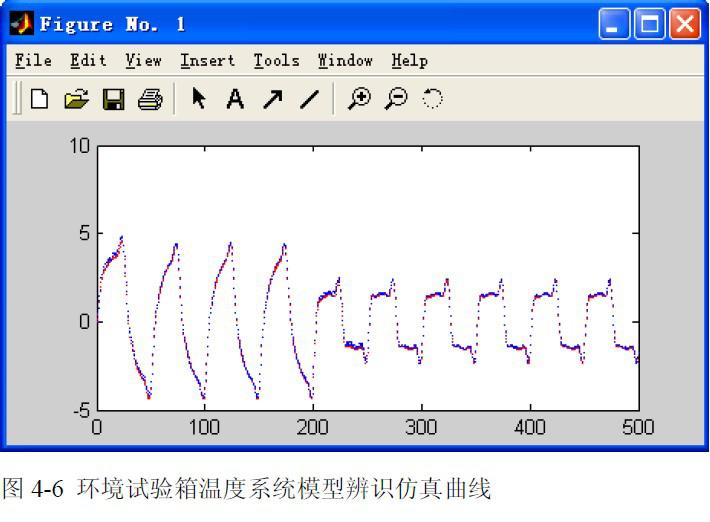710x522 pixels.
Task: Choose the Insert Arrow tool
Action: 272,99
